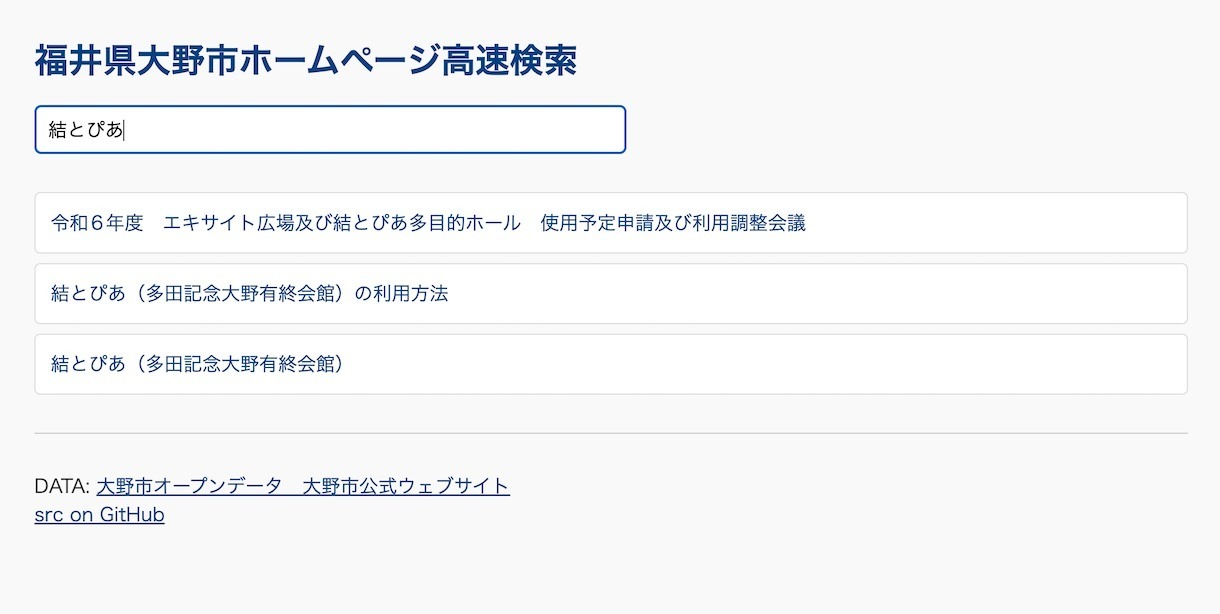Image resolution: width=1220 pixels, height=614 pixels.
Task: Click 大野市公式ウェブサイト part of the data link
Action: pos(406,487)
